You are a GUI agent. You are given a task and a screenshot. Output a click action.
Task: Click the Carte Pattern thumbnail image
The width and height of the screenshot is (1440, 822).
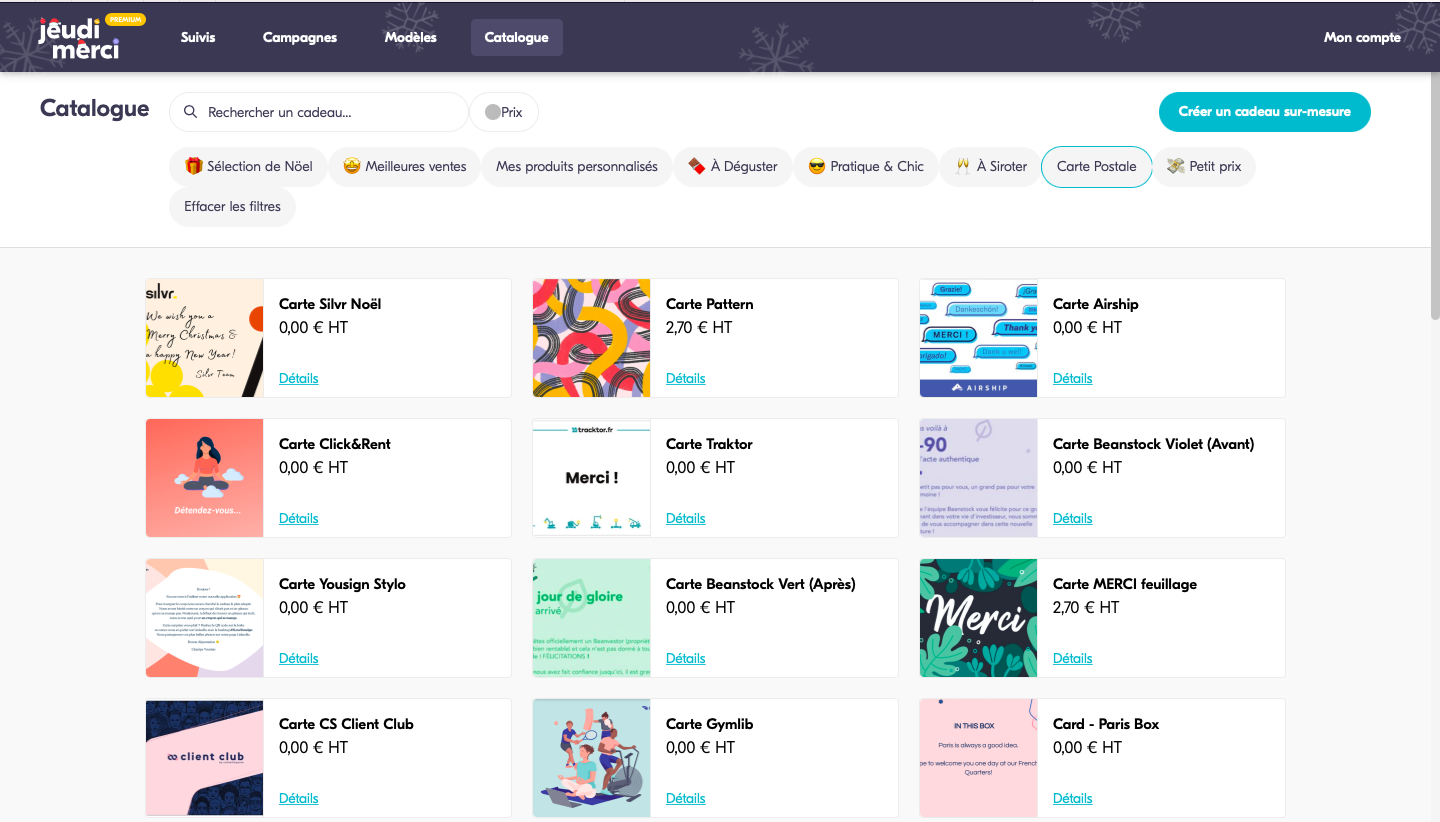point(592,338)
